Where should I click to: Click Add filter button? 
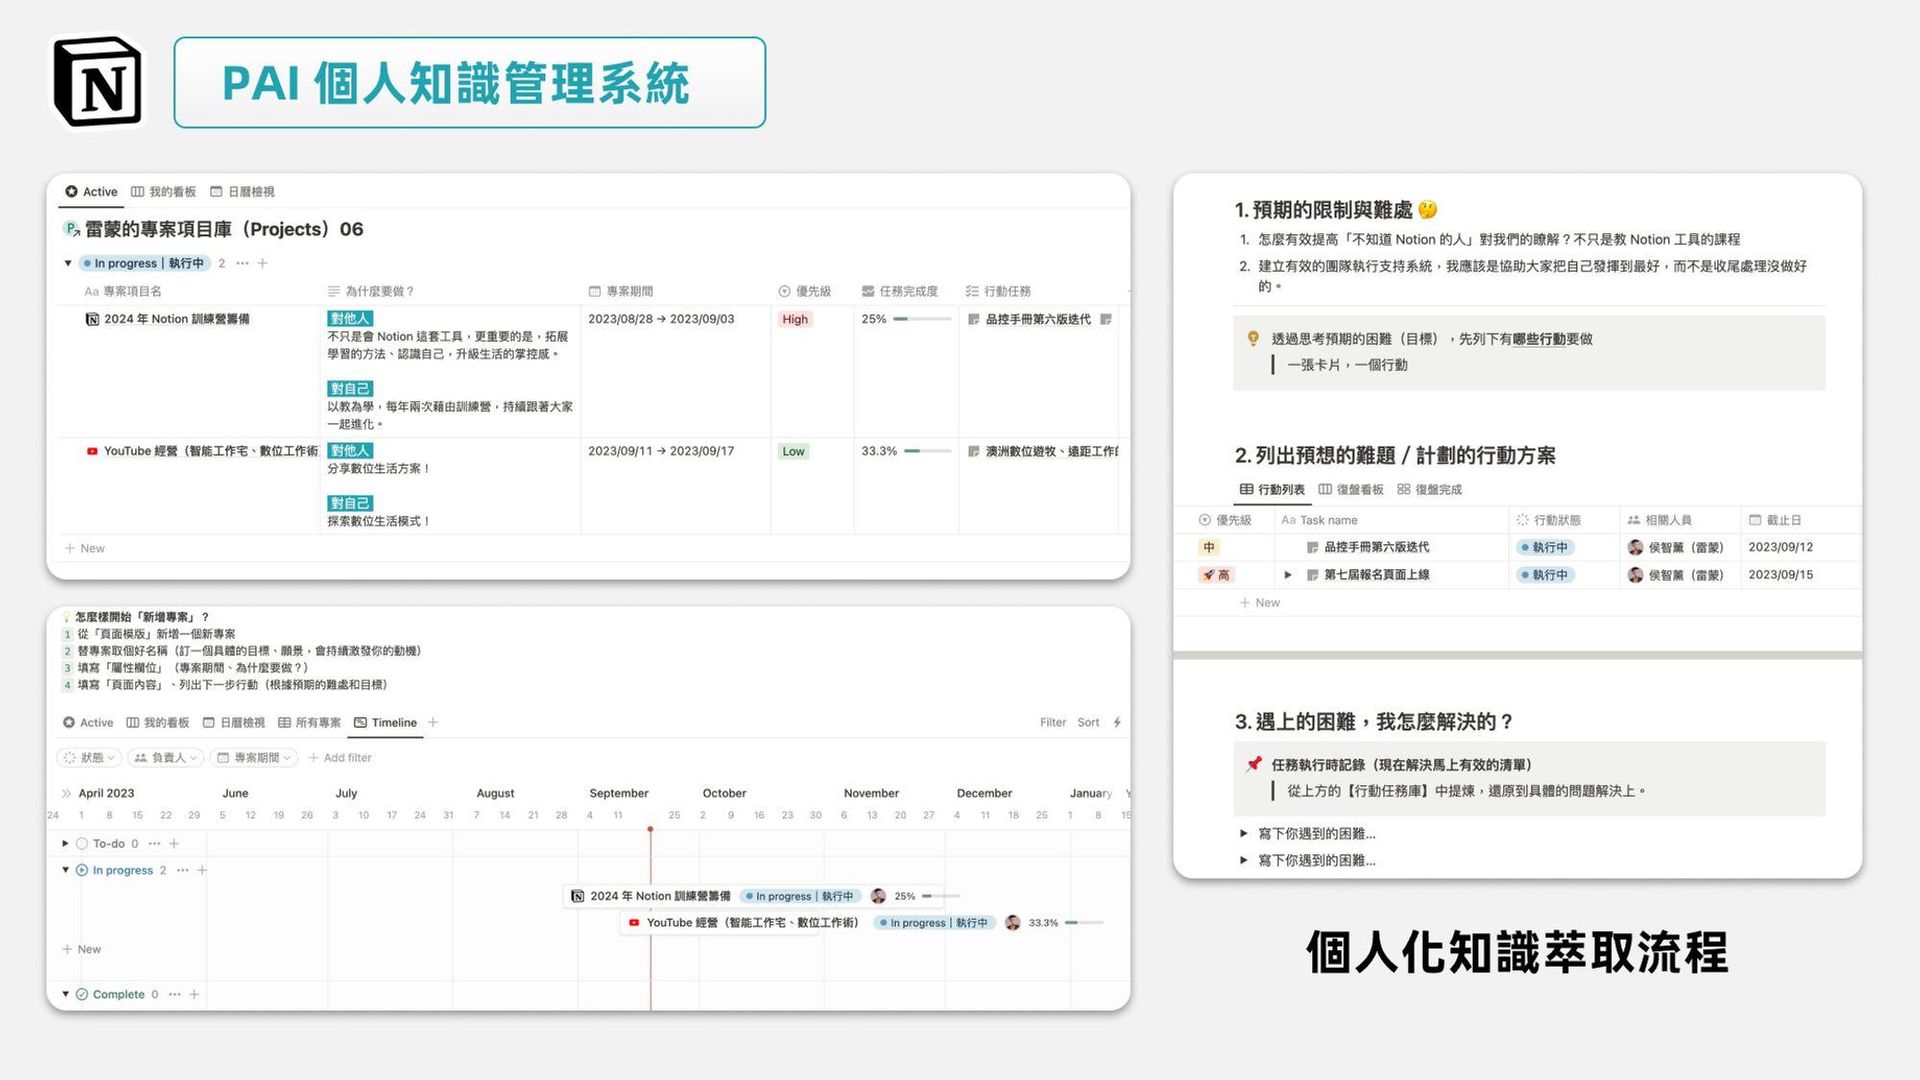point(340,758)
